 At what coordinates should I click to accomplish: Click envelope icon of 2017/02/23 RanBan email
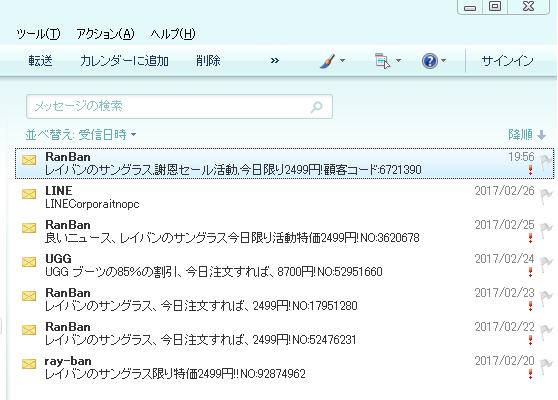coord(29,296)
